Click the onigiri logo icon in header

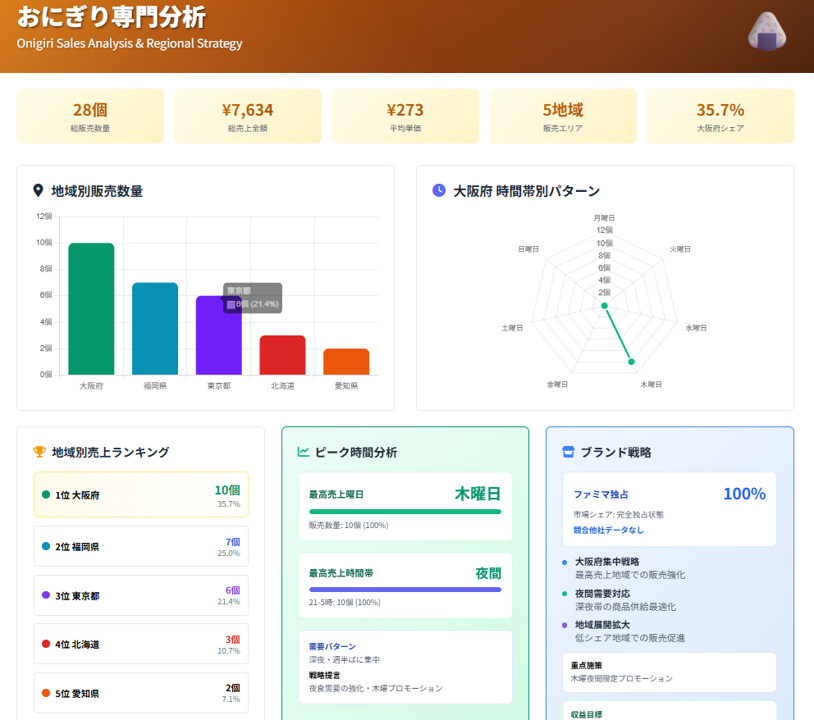click(767, 30)
